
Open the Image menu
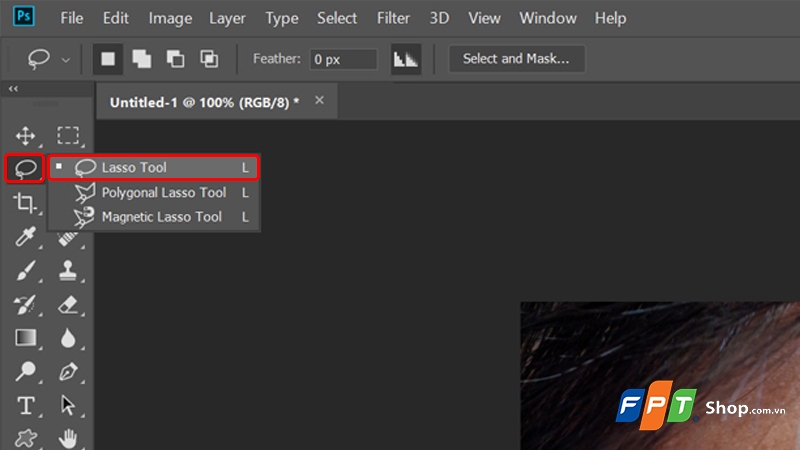tap(170, 18)
